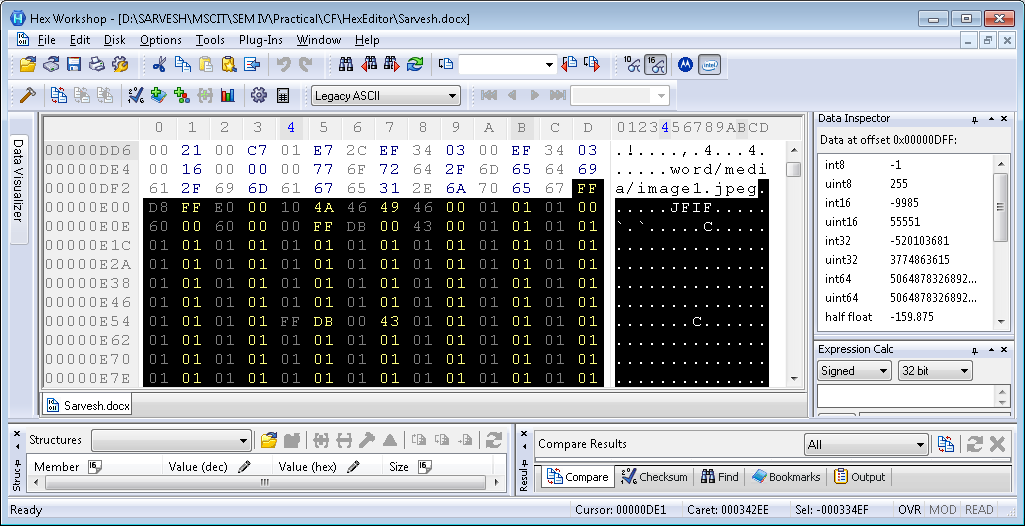Image resolution: width=1025 pixels, height=526 pixels.
Task: Select Motorola byte order icon
Action: (685, 64)
